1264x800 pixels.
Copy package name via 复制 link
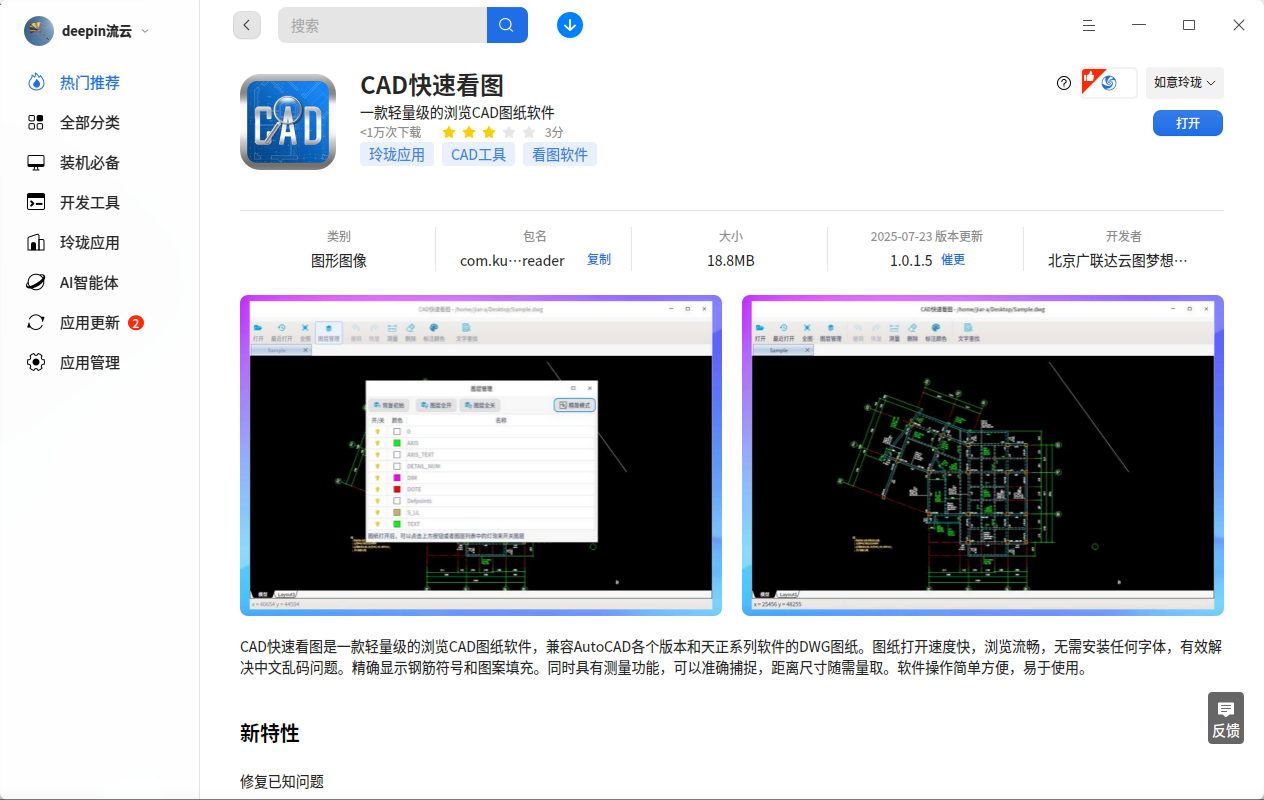coord(599,259)
